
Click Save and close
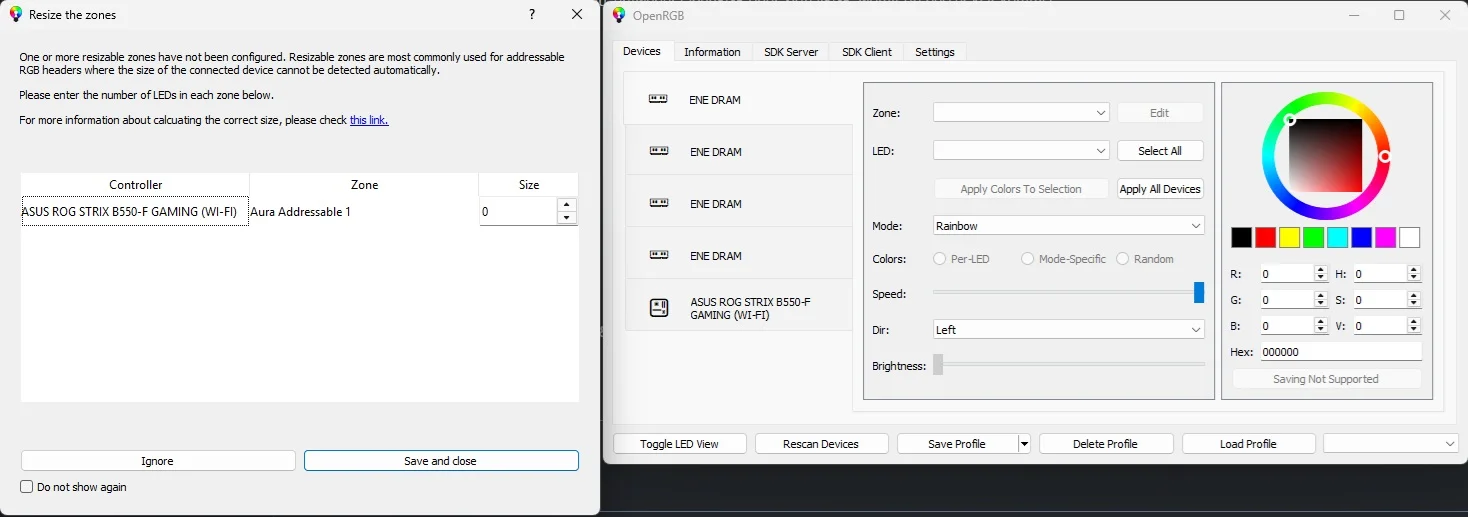pyautogui.click(x=441, y=461)
